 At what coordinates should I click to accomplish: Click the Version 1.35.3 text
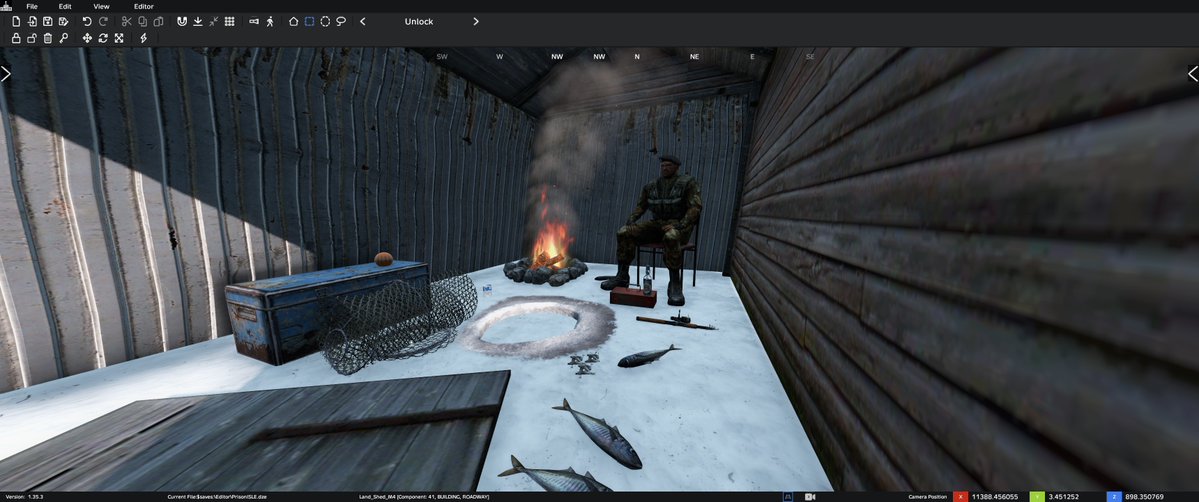(x=25, y=497)
